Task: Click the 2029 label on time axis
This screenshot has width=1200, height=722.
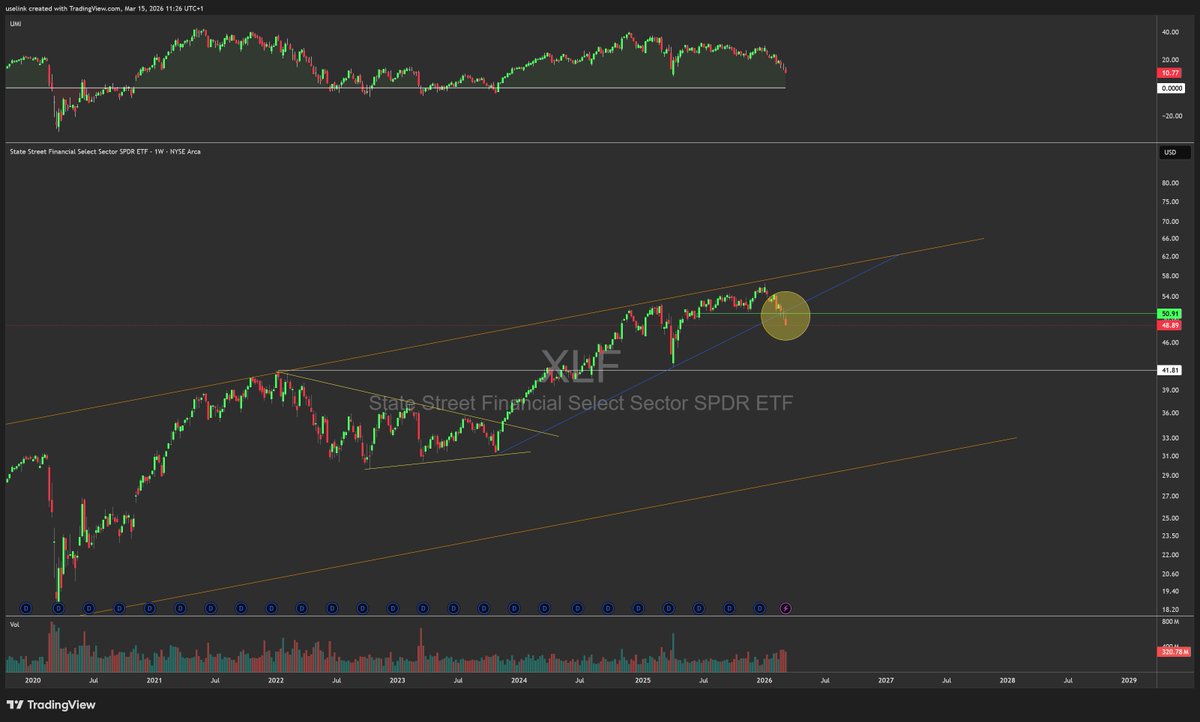Action: pos(1129,679)
